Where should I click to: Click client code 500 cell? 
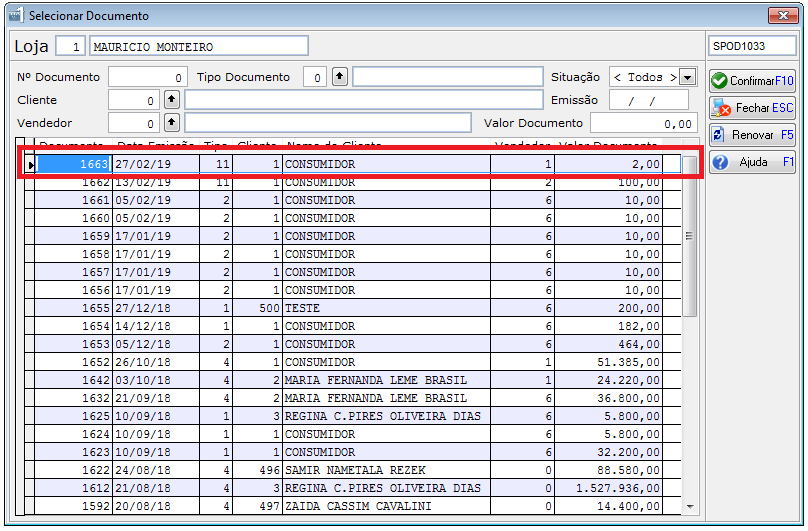257,308
